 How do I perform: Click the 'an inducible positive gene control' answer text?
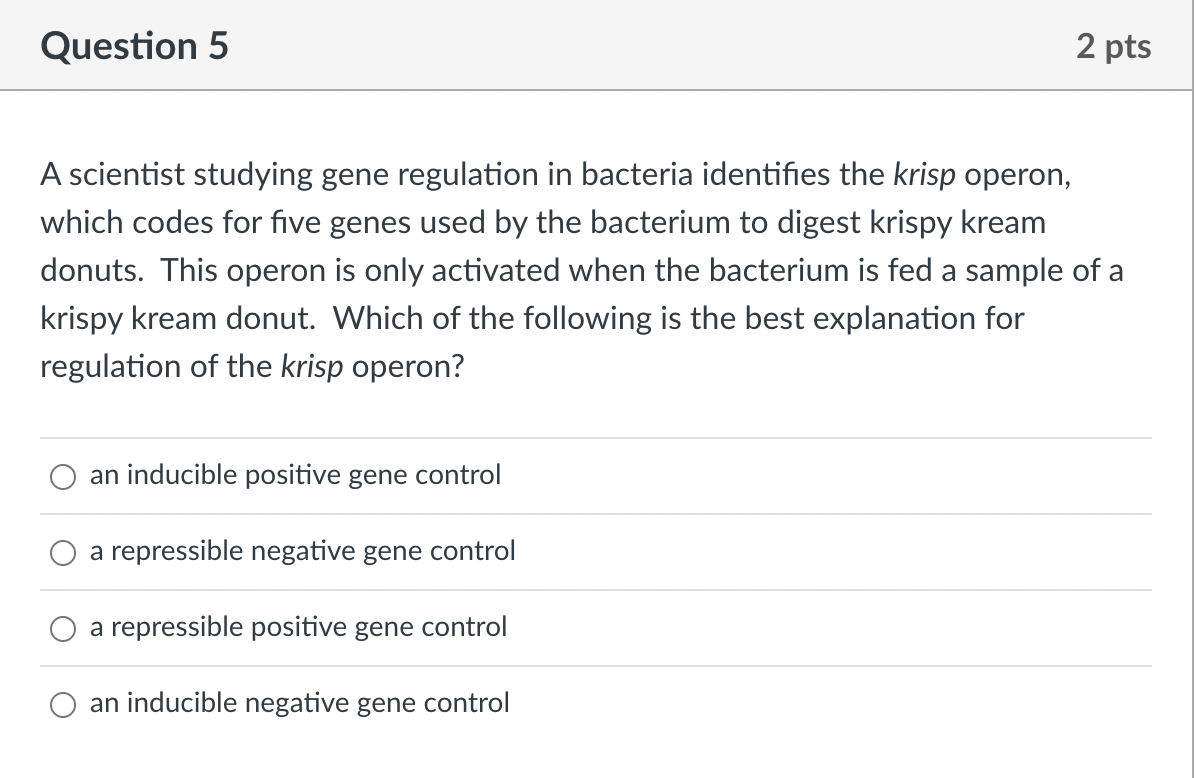pos(294,476)
